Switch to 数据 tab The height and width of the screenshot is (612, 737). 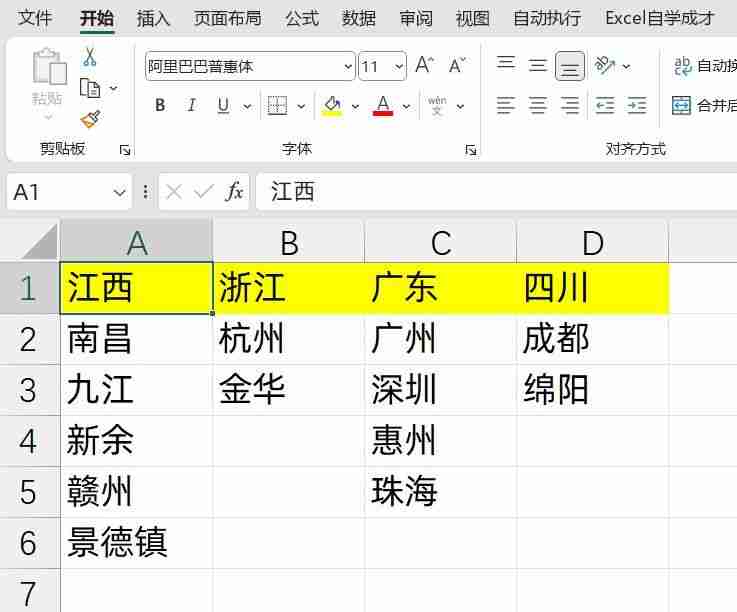359,18
